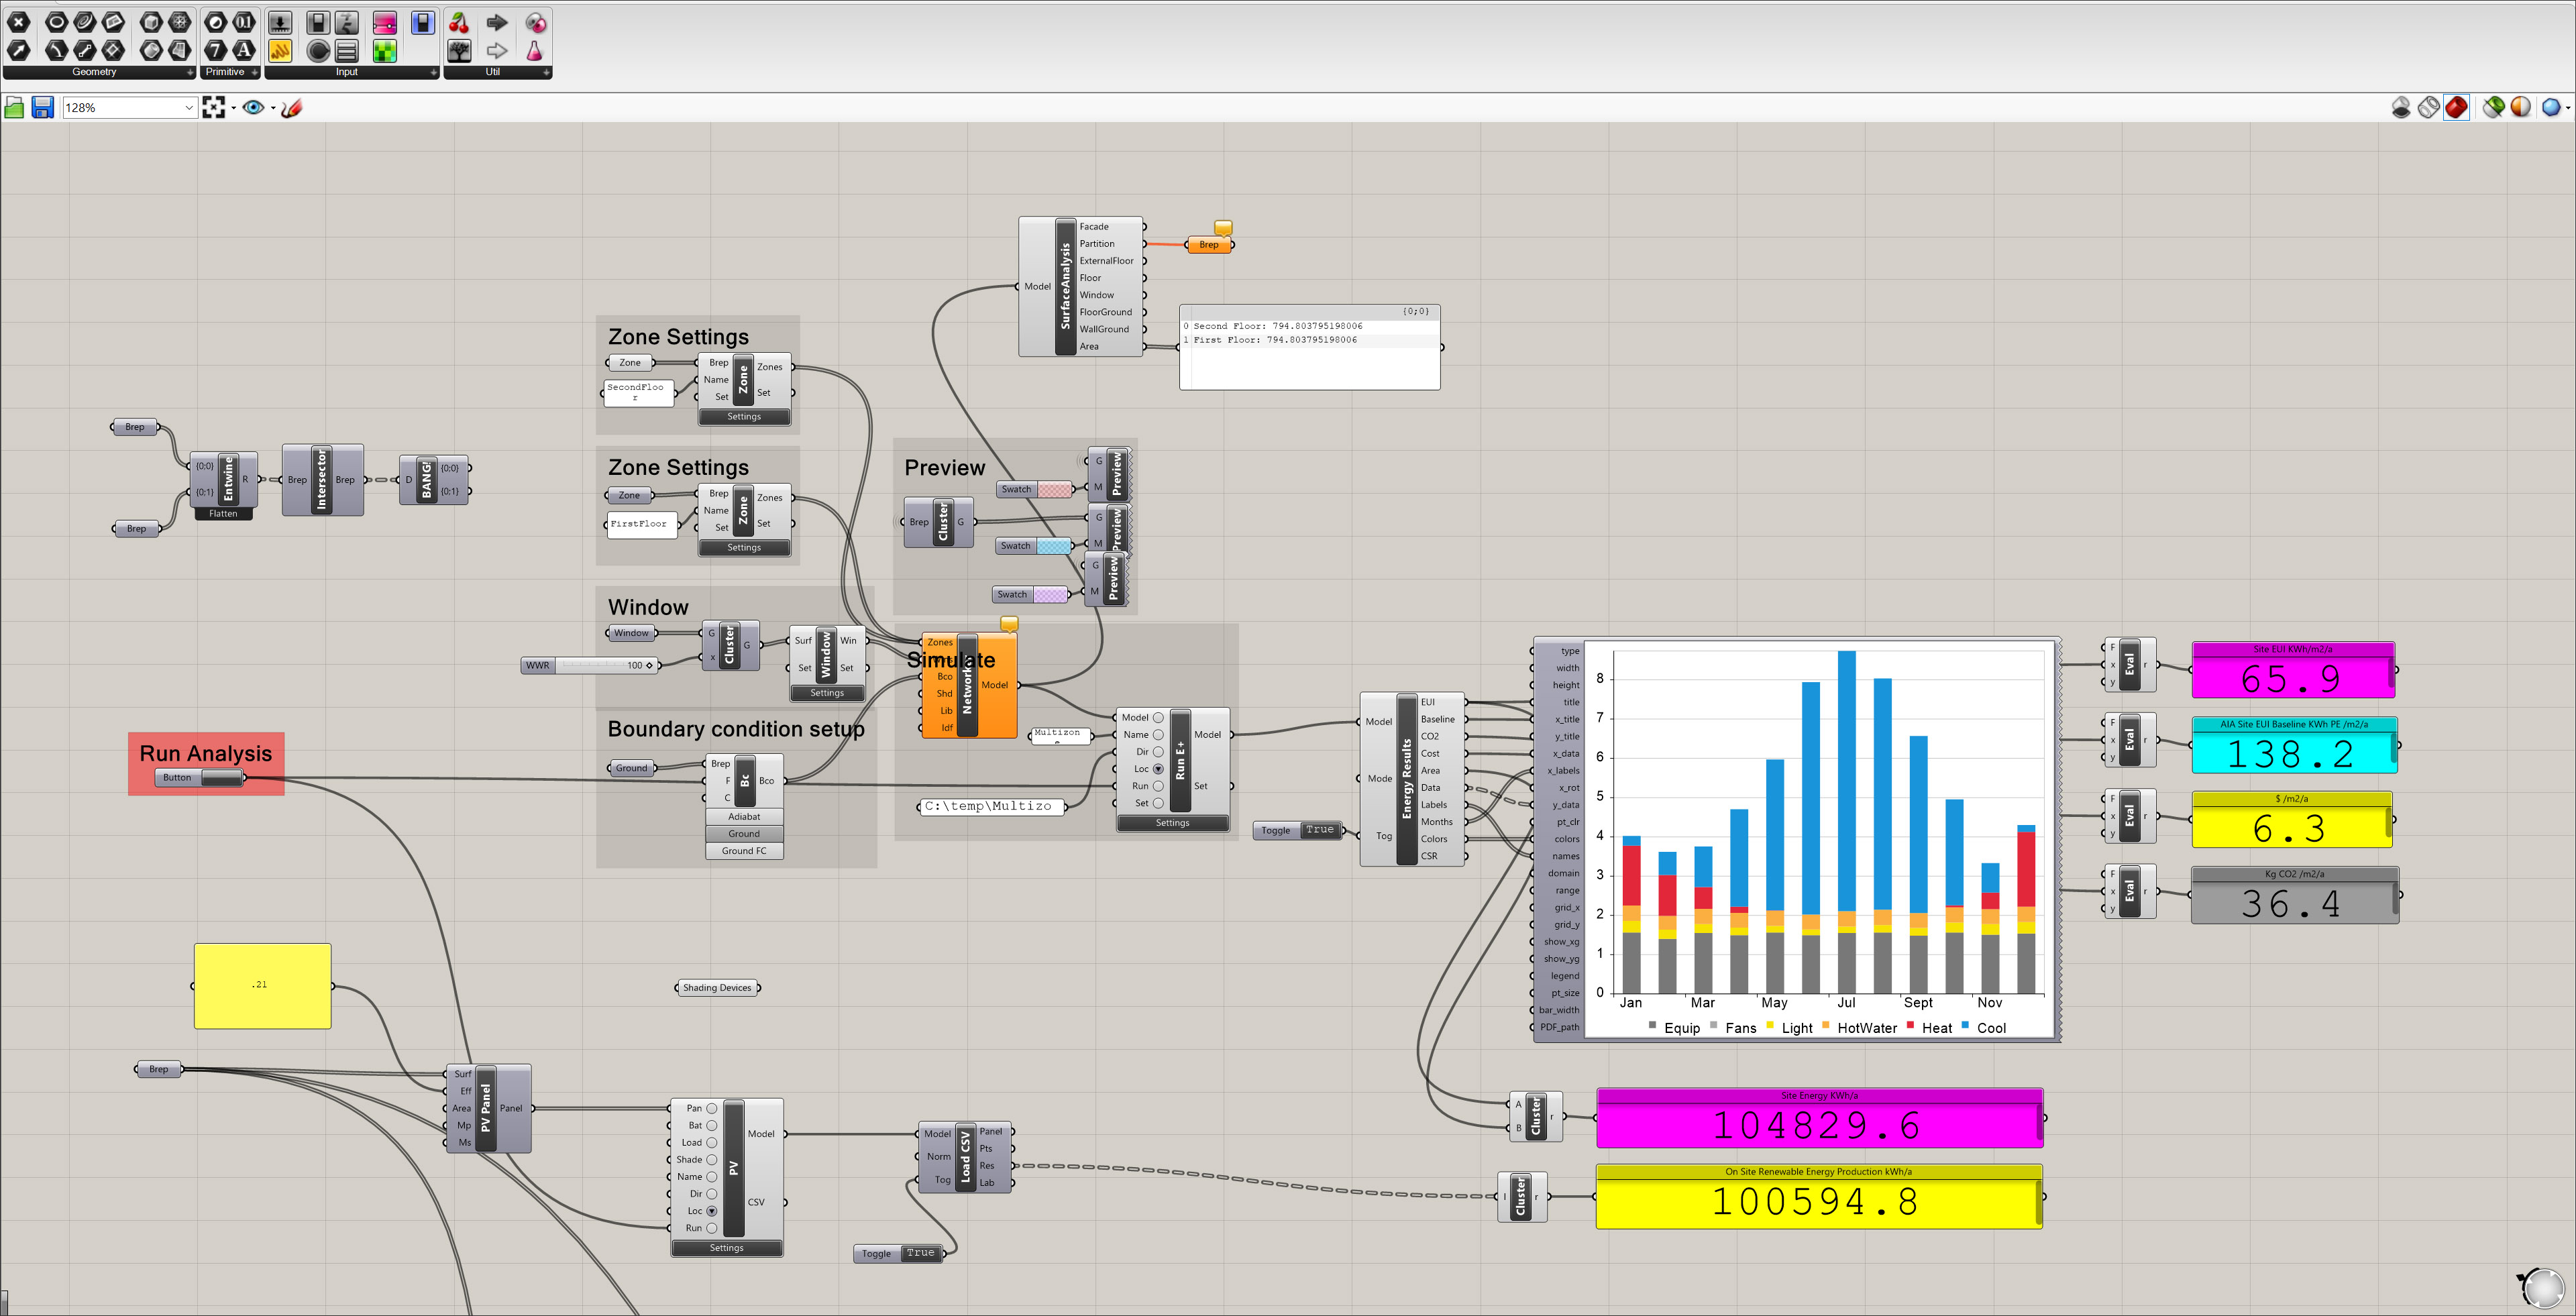Select the yellow Panel input icon

point(280,51)
